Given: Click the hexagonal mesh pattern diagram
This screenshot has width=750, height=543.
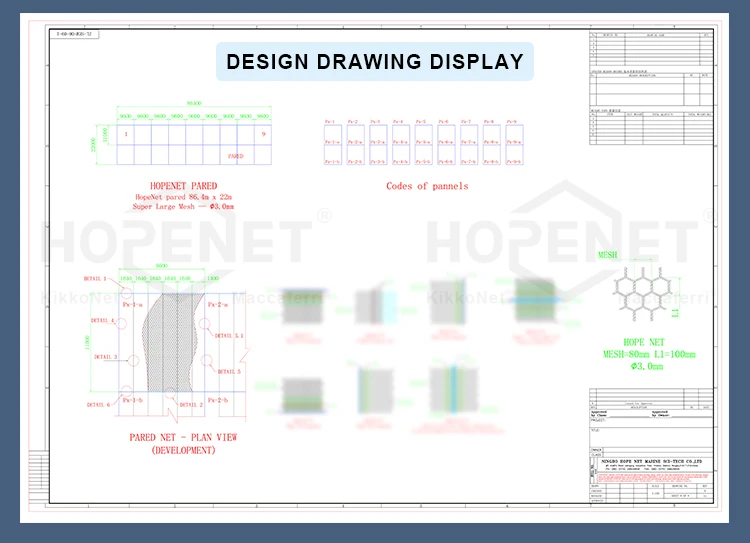Looking at the screenshot, I should click(645, 290).
